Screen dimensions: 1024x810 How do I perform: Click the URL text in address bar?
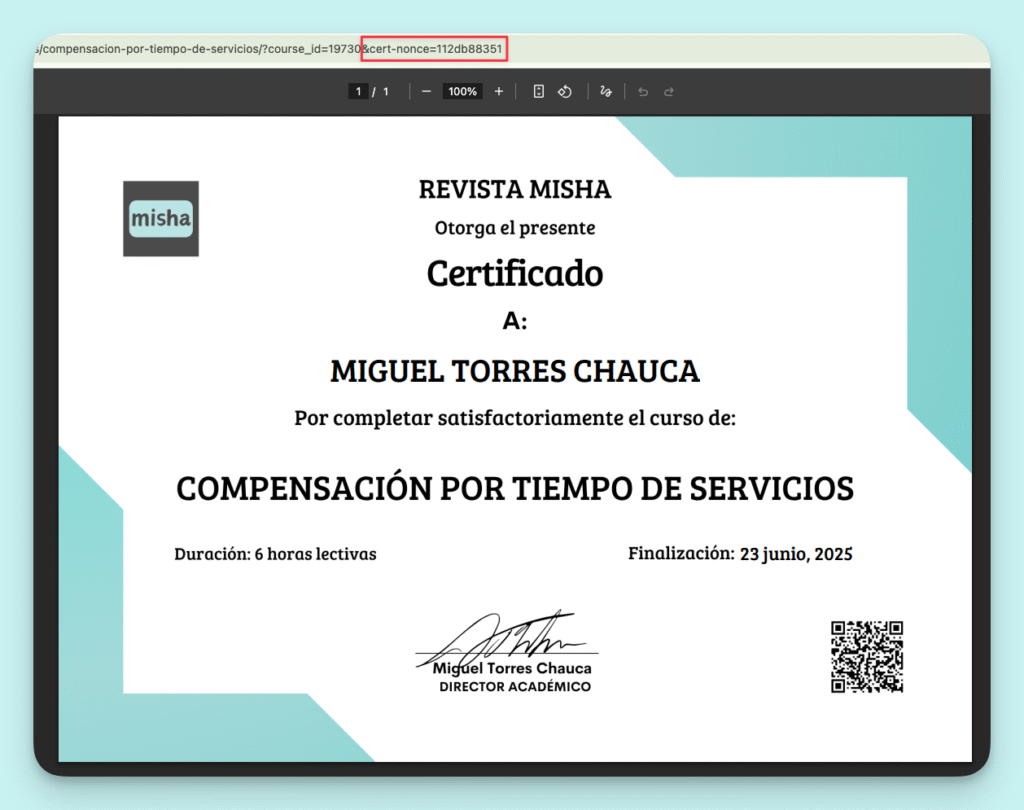point(269,49)
